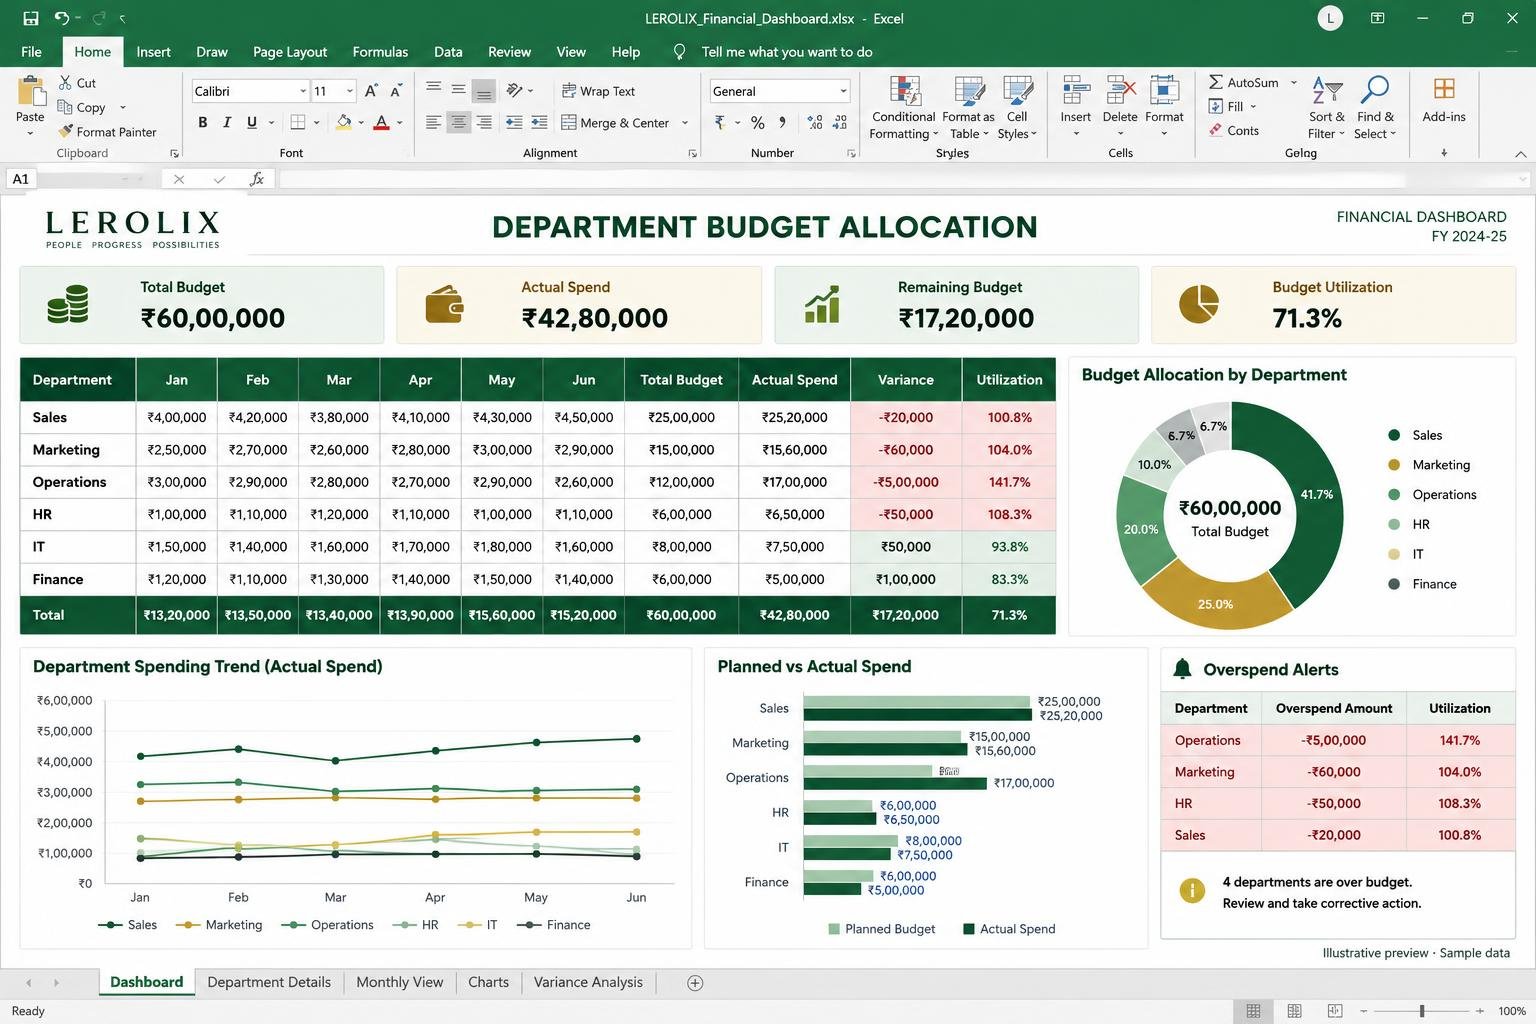Click increase font size icon
Screen dimensions: 1536x1024
371,91
